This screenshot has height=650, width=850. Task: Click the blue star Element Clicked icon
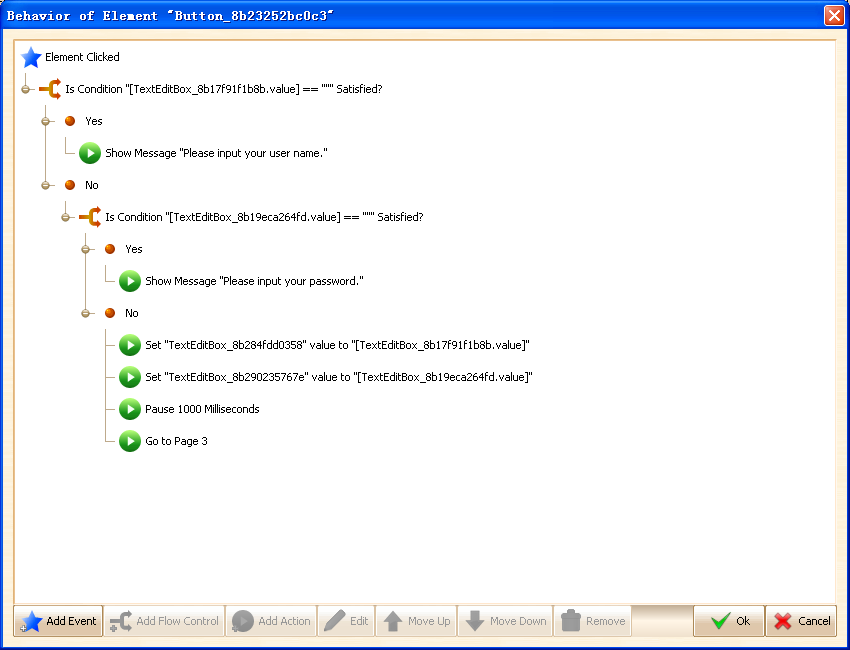[31, 58]
